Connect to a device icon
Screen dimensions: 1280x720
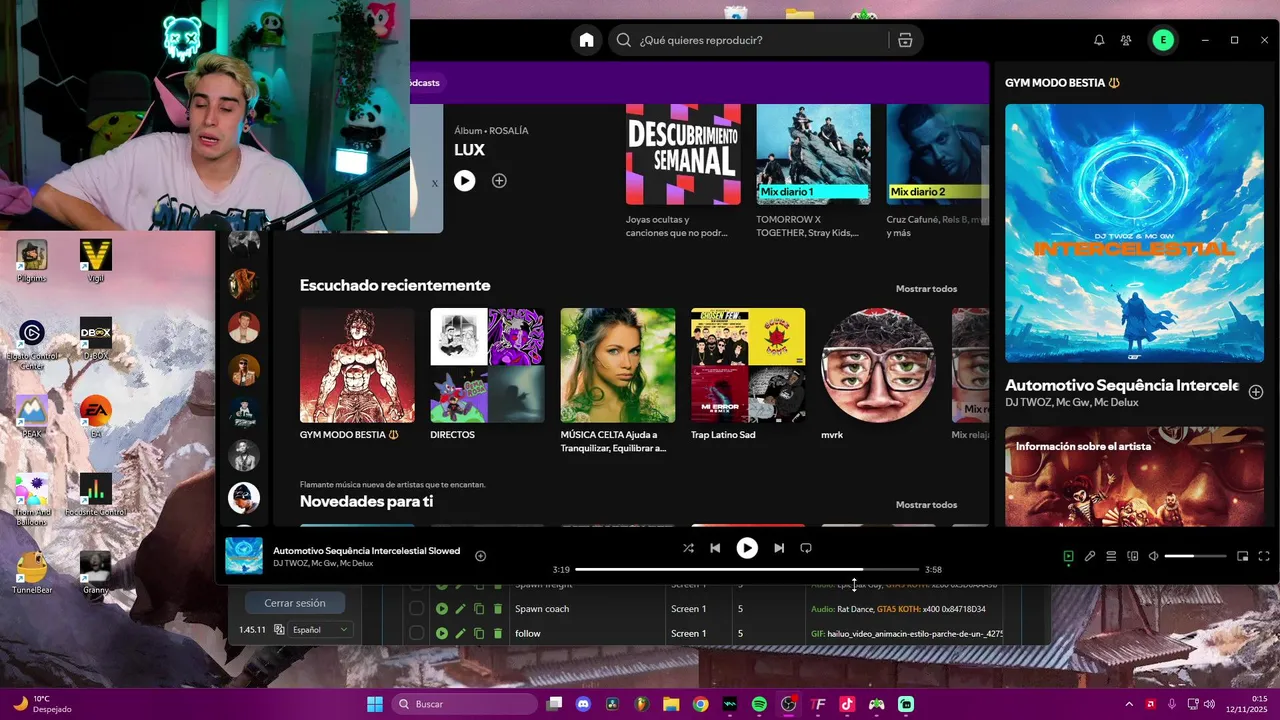(x=1133, y=556)
